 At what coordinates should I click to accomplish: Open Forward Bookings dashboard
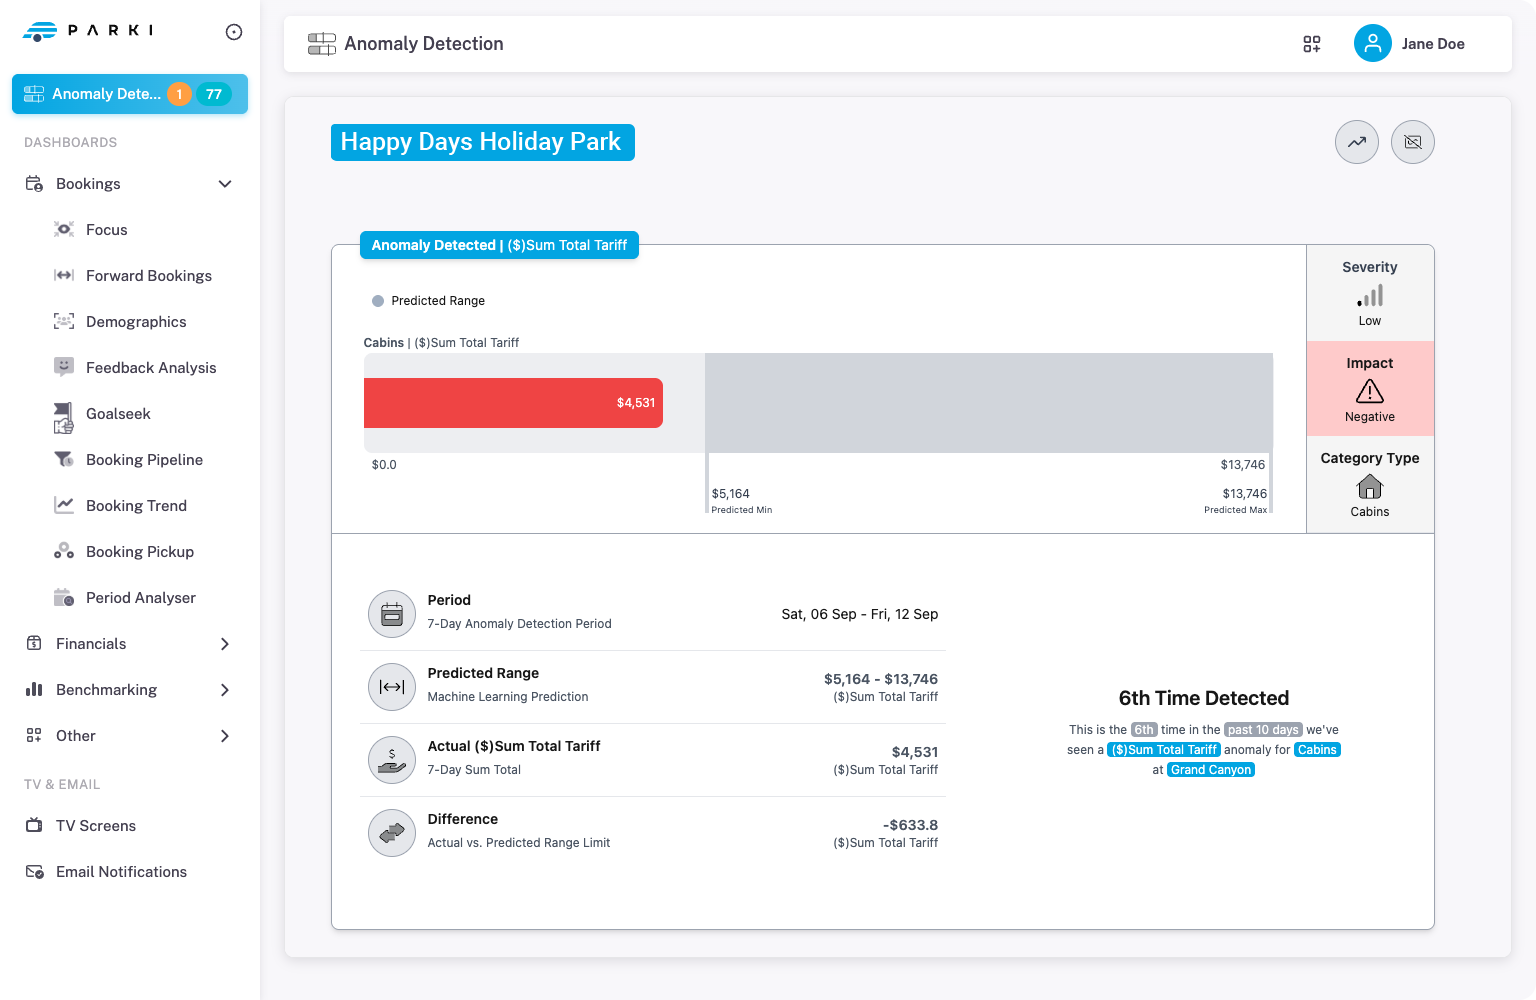coord(148,276)
